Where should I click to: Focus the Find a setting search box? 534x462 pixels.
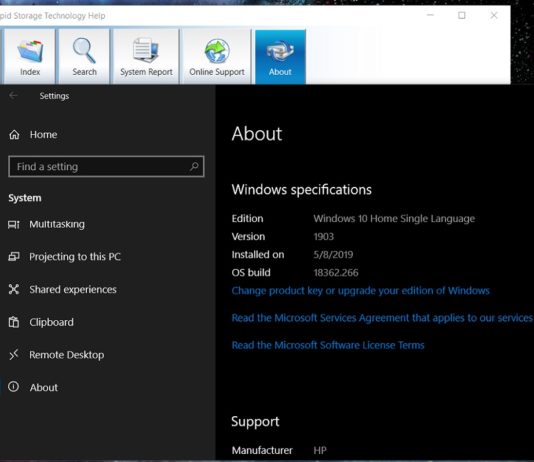(106, 166)
